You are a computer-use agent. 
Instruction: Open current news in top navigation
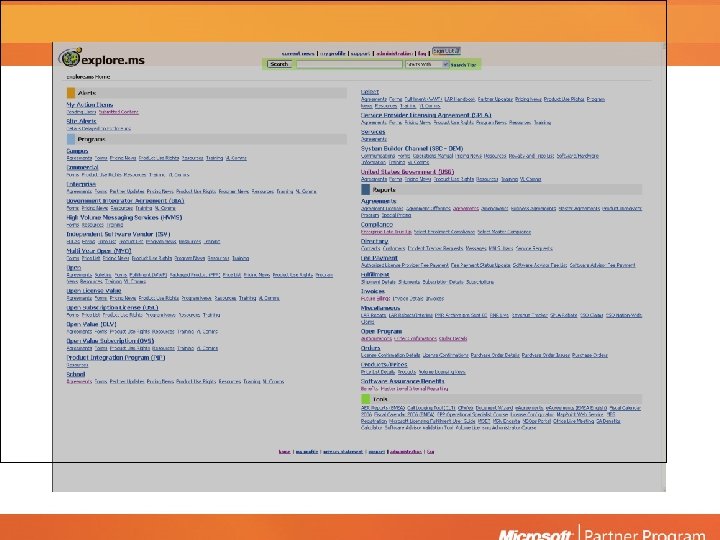pyautogui.click(x=298, y=54)
